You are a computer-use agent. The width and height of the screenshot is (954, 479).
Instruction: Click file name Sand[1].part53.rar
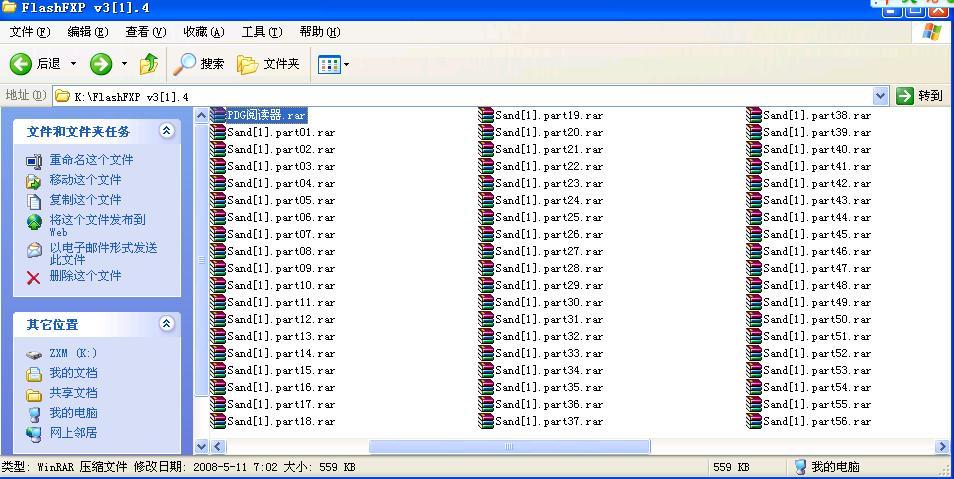[x=818, y=371]
